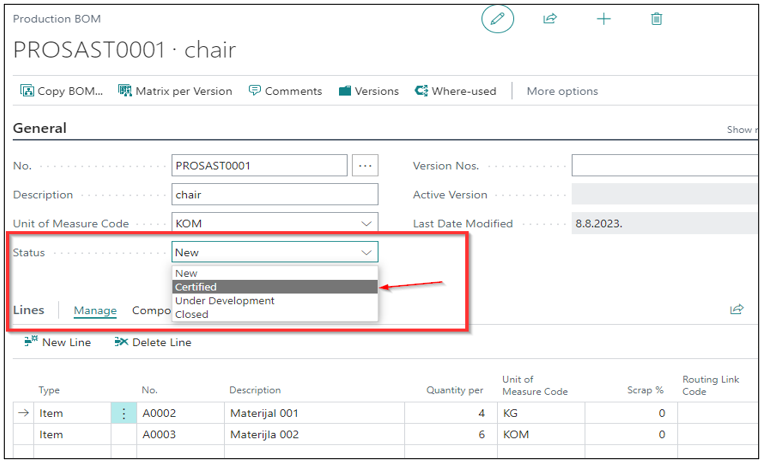Click Materijla 002 description cell
The image size is (764, 464).
pos(314,434)
